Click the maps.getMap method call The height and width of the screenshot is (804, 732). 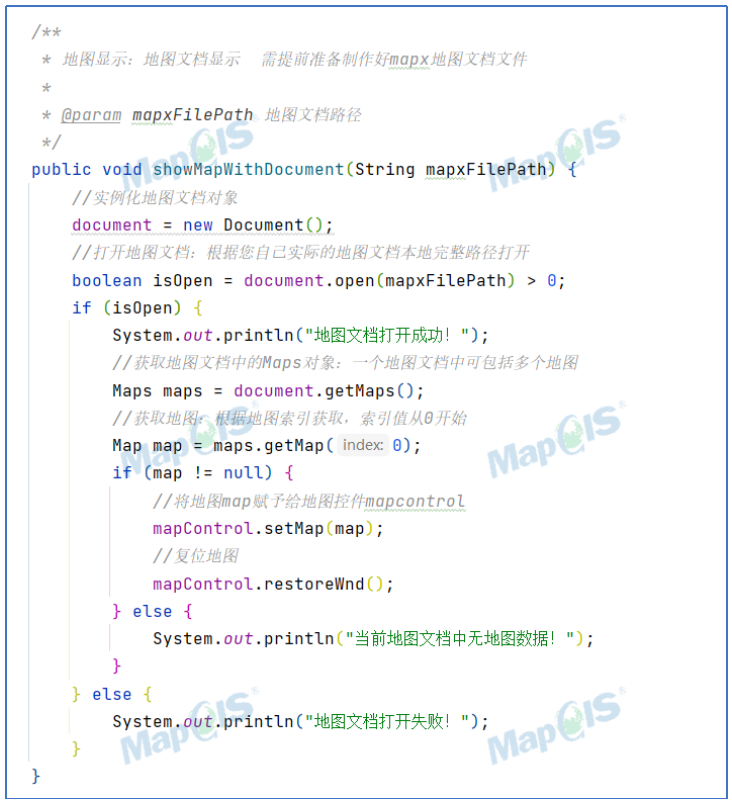point(268,445)
